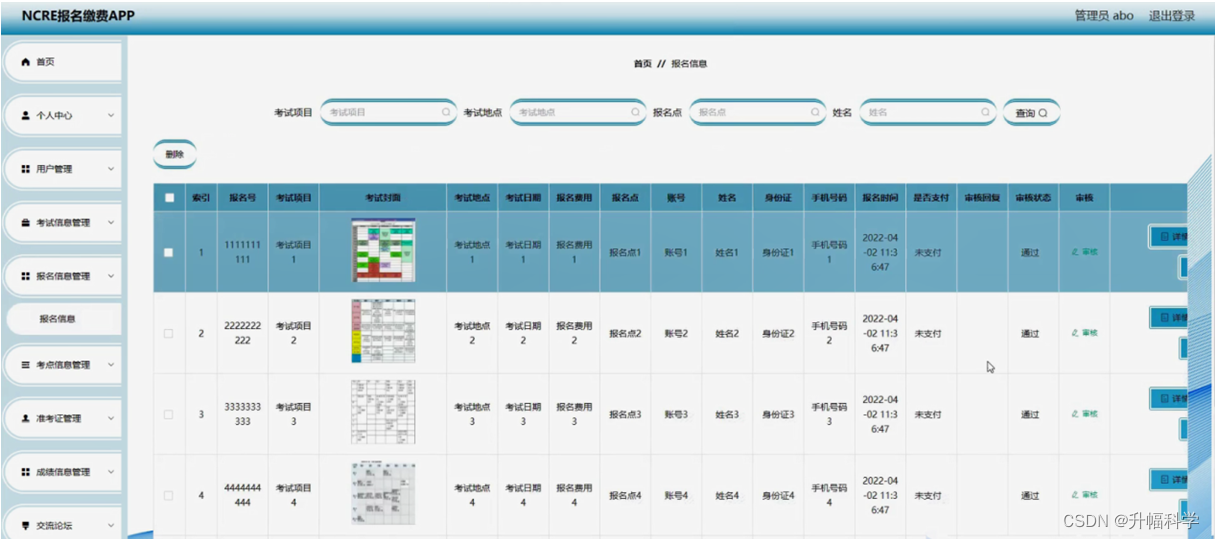Click the 审核 edit icon in row 2

tap(1075, 333)
